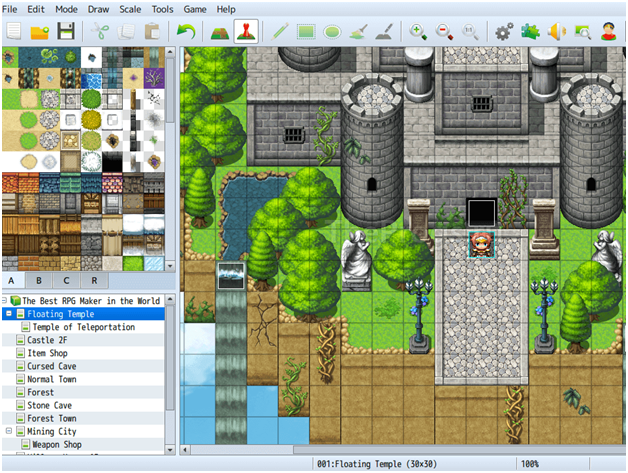Image resolution: width=628 pixels, height=473 pixels.
Task: Switch to tileset tab C
Action: 66,281
